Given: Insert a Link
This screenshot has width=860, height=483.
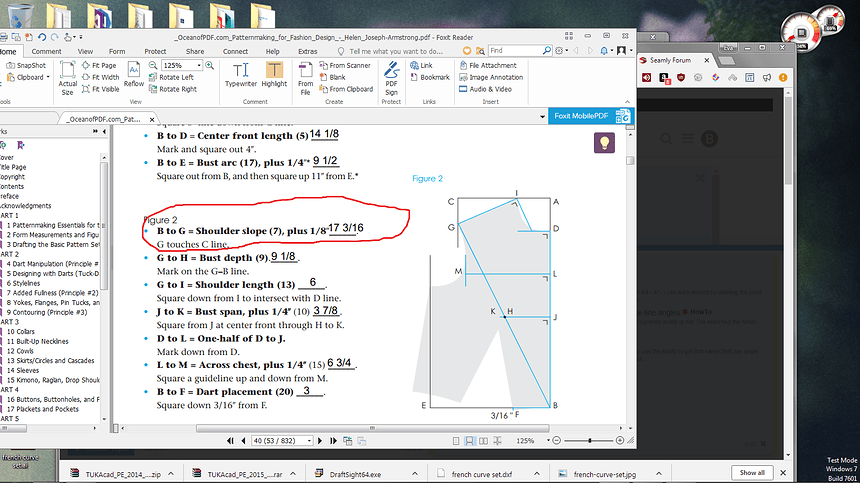Looking at the screenshot, I should (421, 65).
